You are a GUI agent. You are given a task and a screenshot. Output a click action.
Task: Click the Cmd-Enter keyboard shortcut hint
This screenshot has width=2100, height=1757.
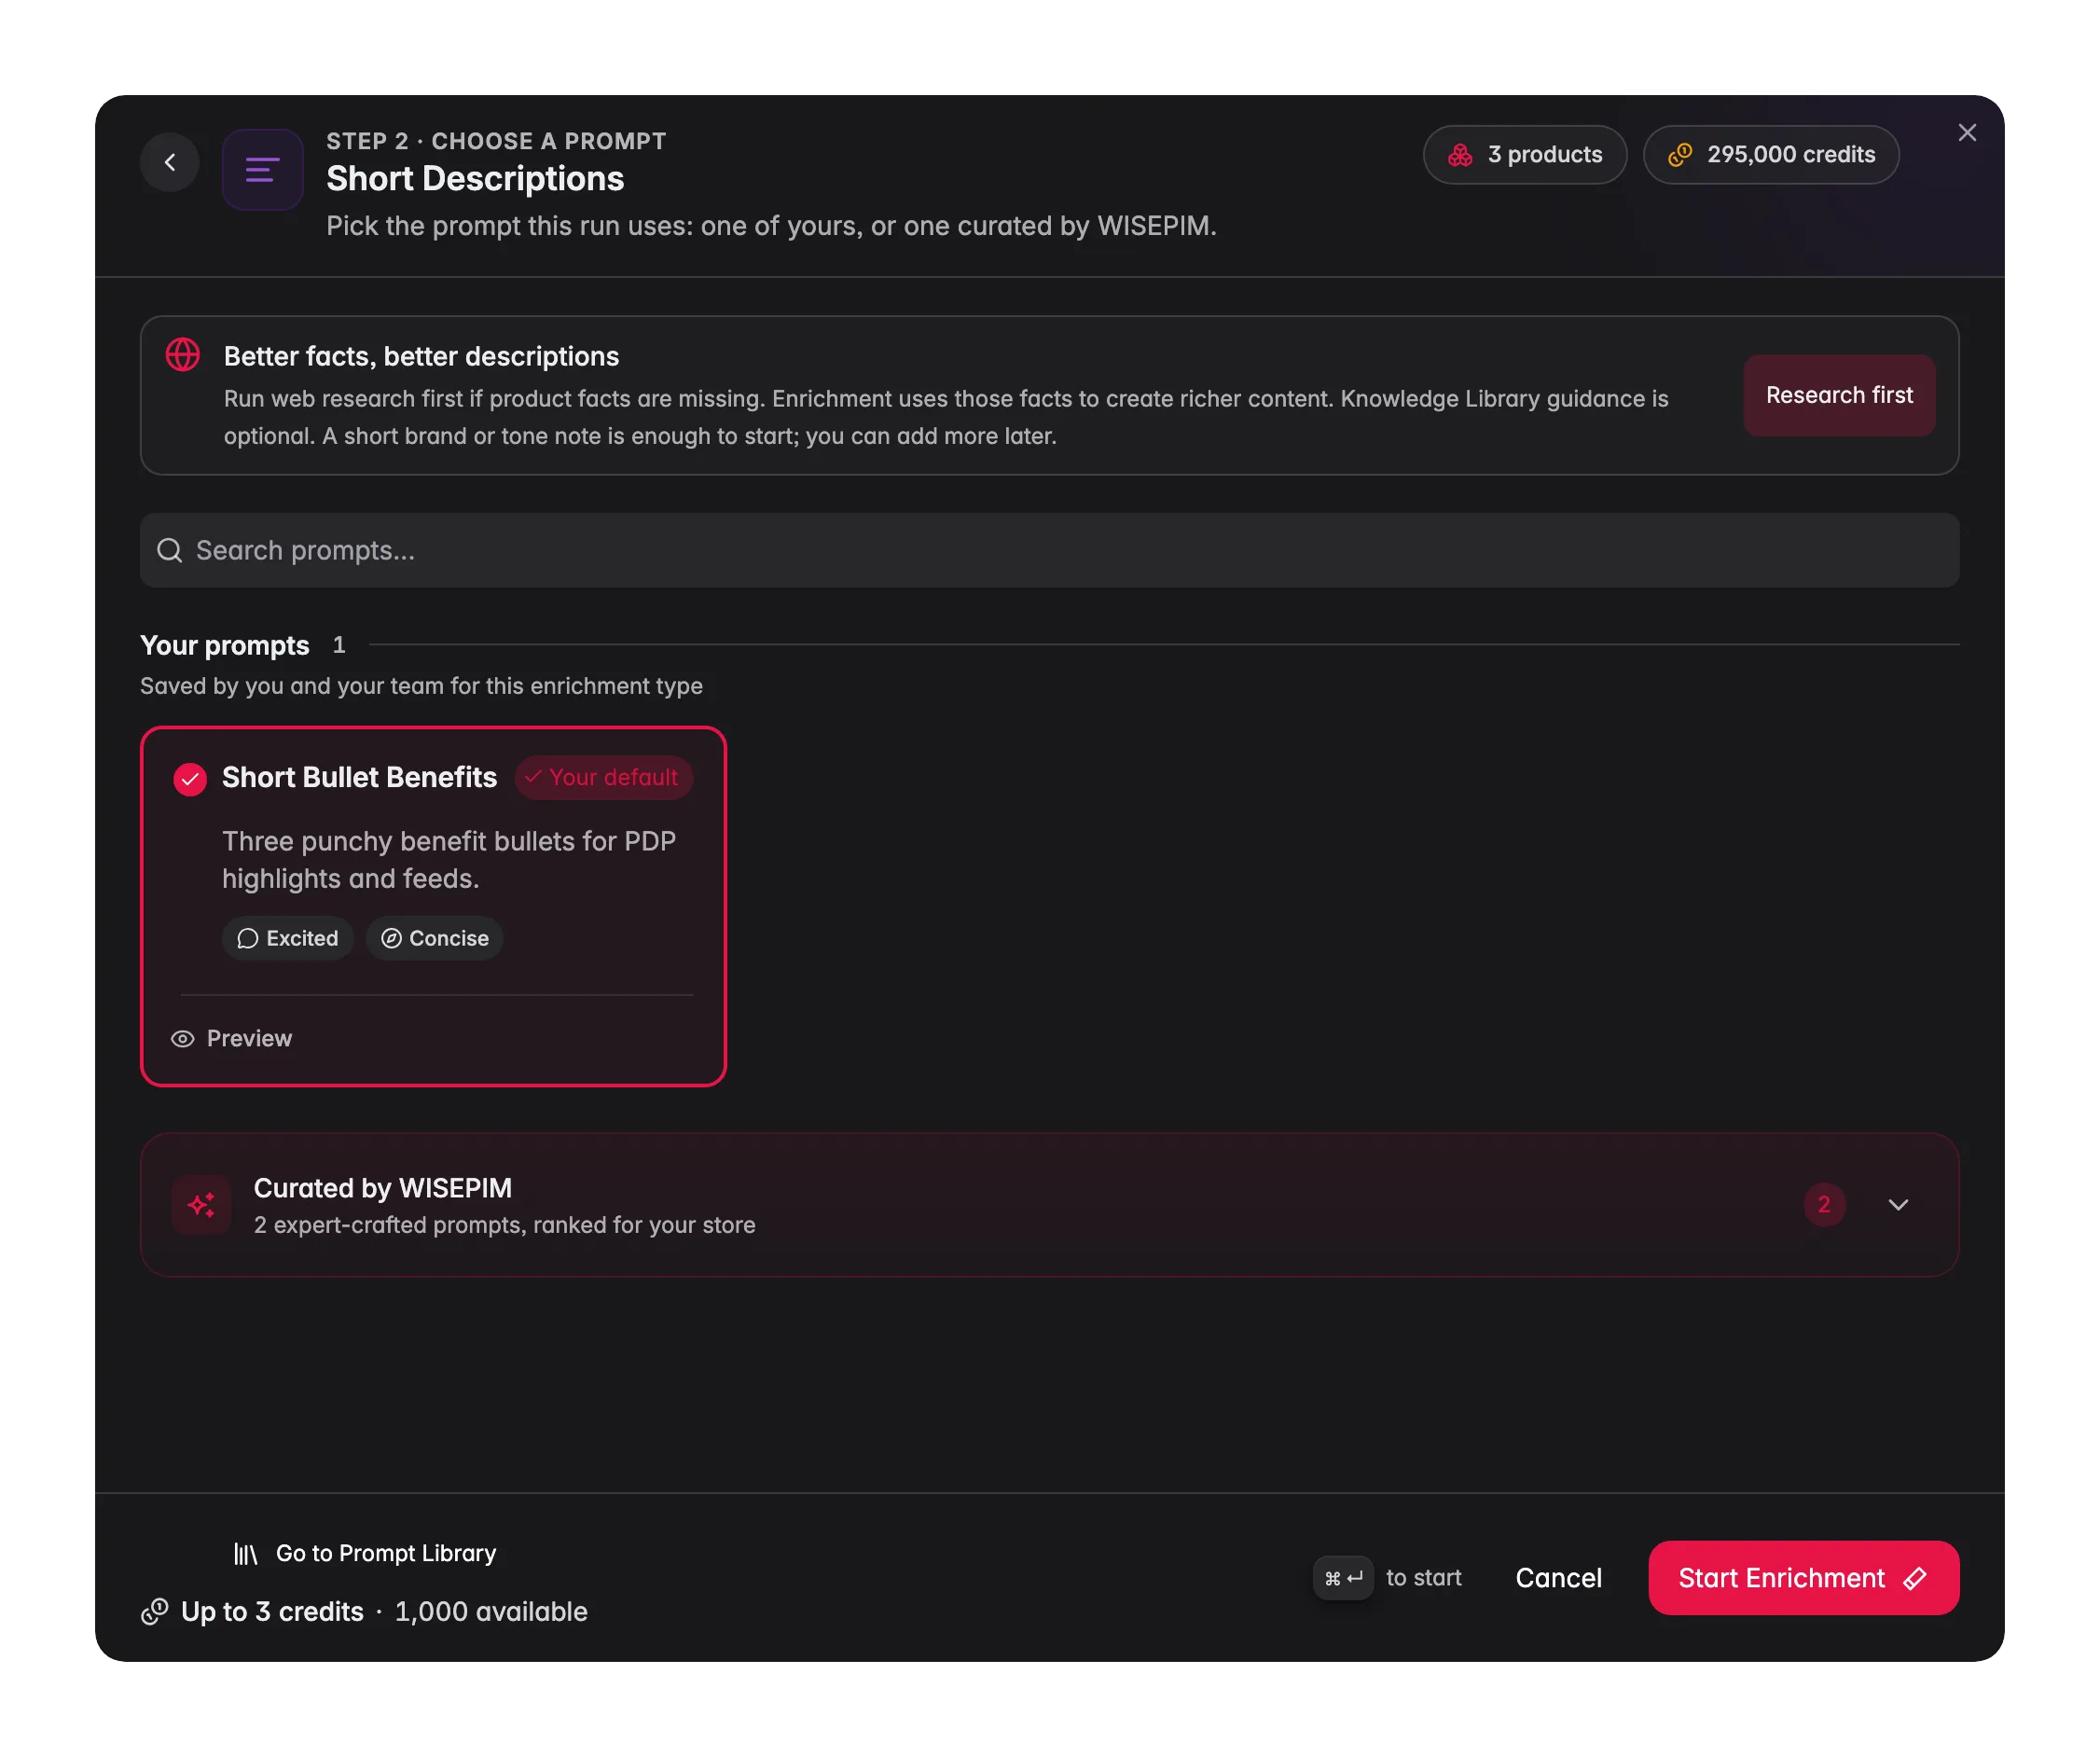[1343, 1578]
